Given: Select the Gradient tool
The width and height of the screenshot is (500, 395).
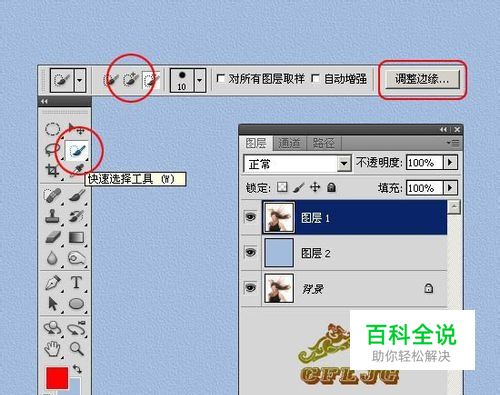Looking at the screenshot, I should [77, 238].
